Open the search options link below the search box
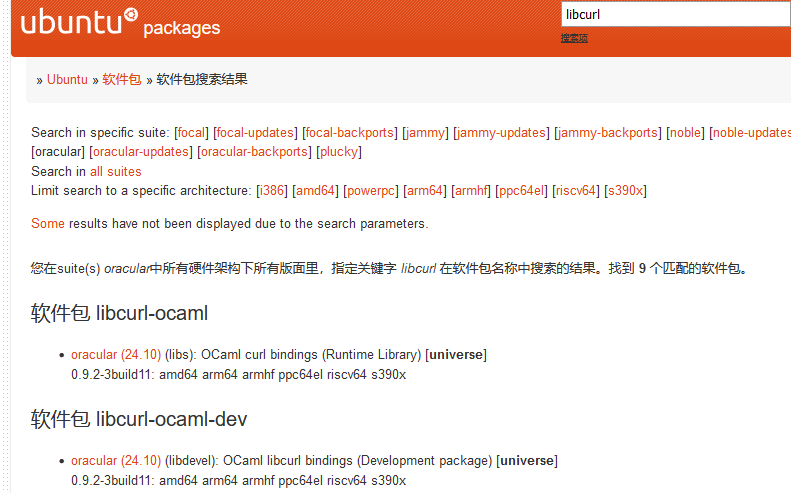The image size is (791, 493). pyautogui.click(x=574, y=38)
